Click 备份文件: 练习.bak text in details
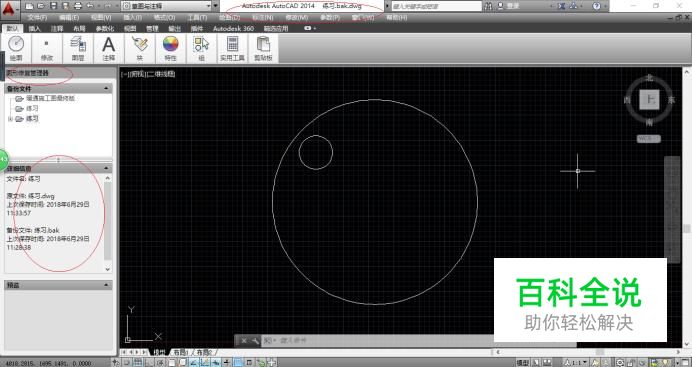 [x=33, y=230]
